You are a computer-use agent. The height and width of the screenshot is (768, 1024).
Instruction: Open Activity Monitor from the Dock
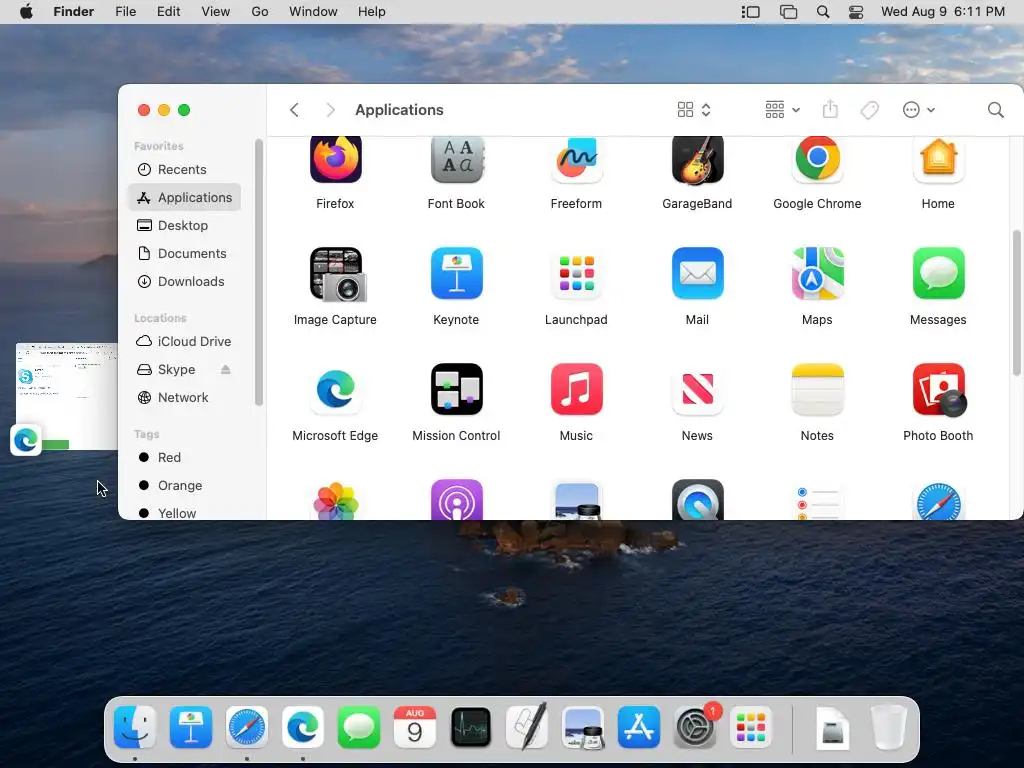click(x=470, y=728)
